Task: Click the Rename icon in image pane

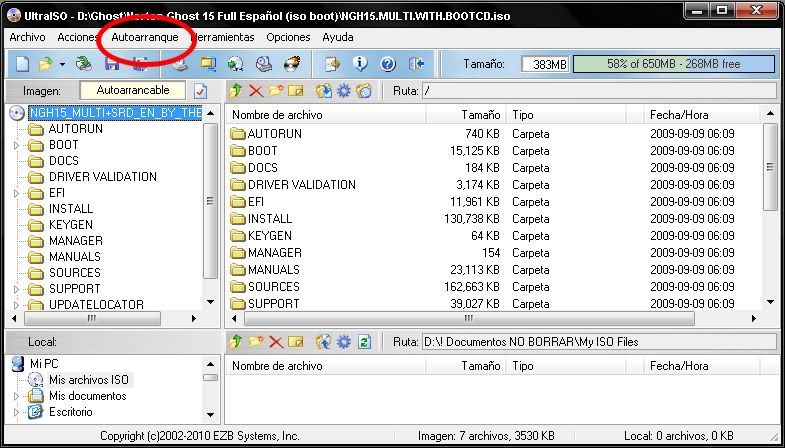Action: click(x=296, y=91)
